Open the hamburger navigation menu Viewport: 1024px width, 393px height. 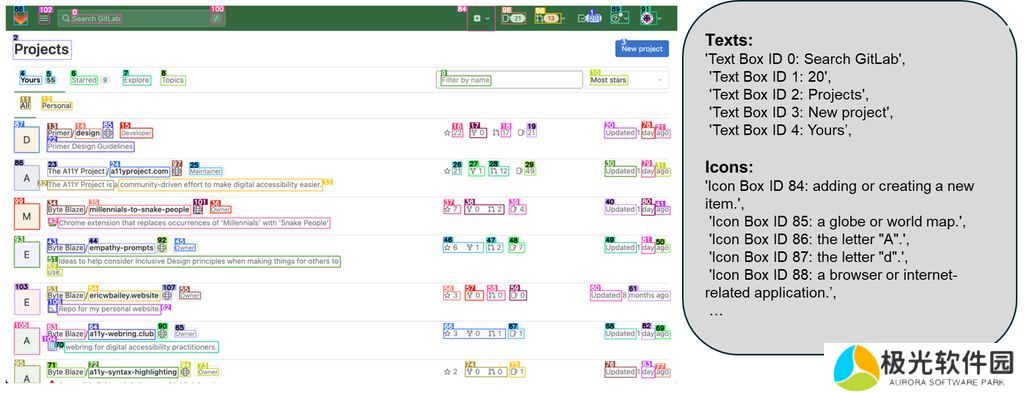click(44, 19)
